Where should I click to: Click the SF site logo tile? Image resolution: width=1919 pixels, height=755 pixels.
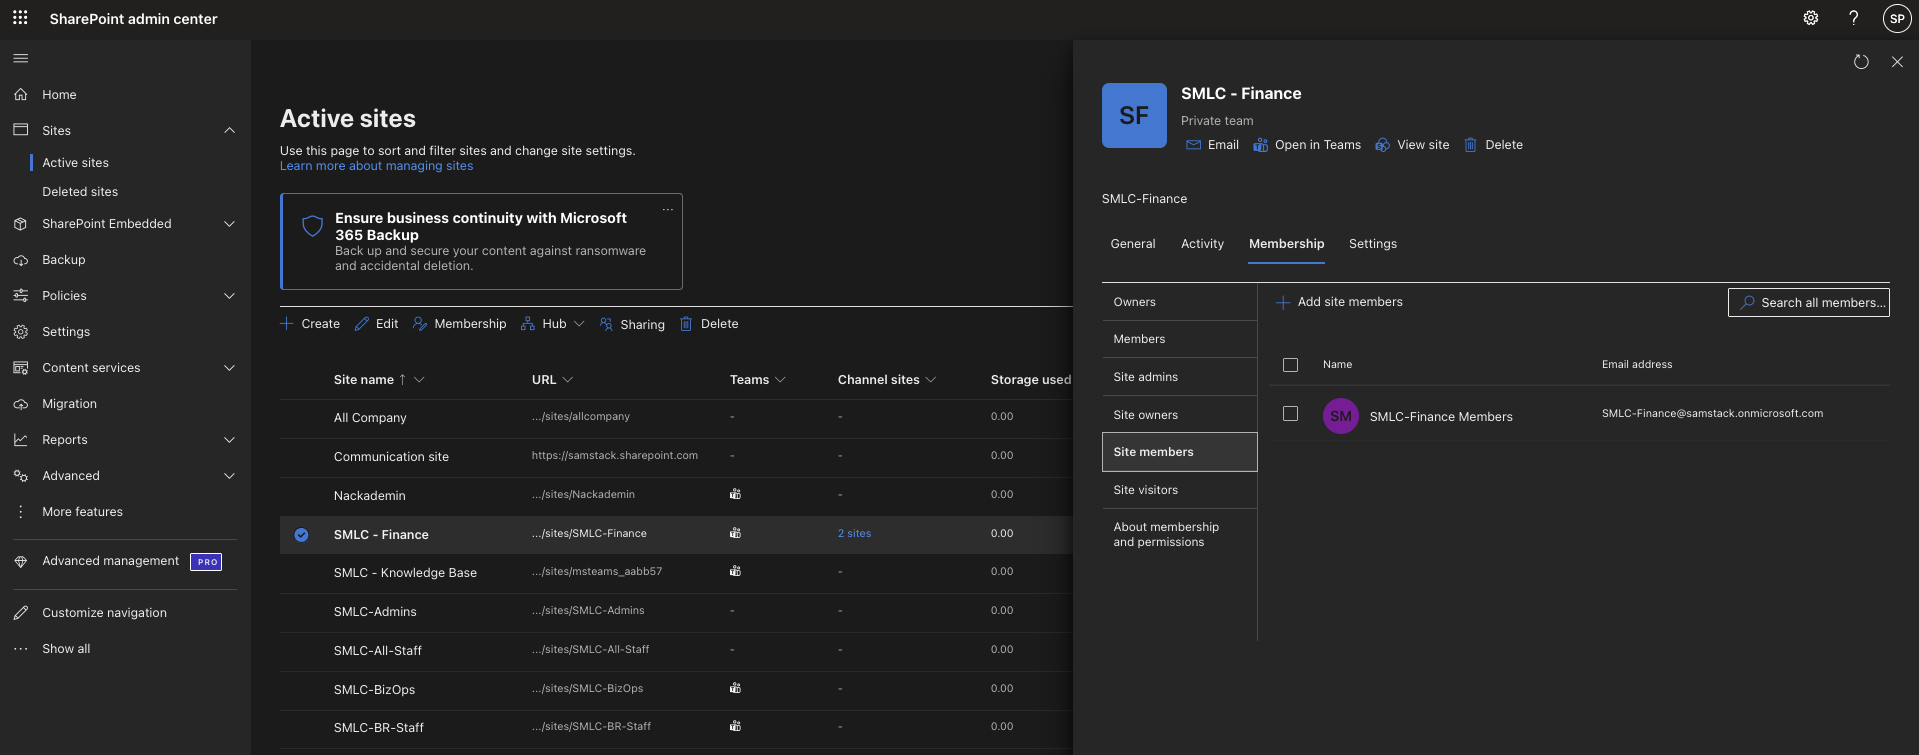[1134, 115]
